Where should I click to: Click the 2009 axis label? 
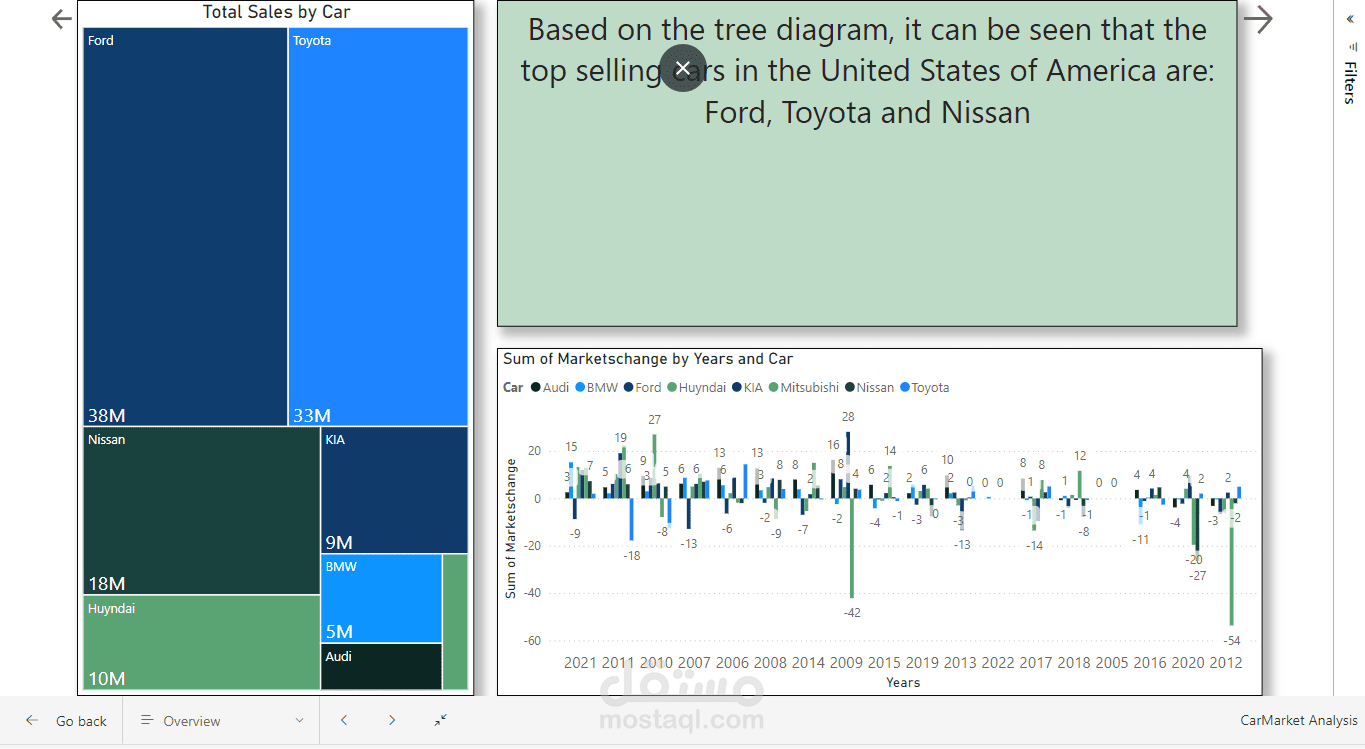(x=846, y=662)
